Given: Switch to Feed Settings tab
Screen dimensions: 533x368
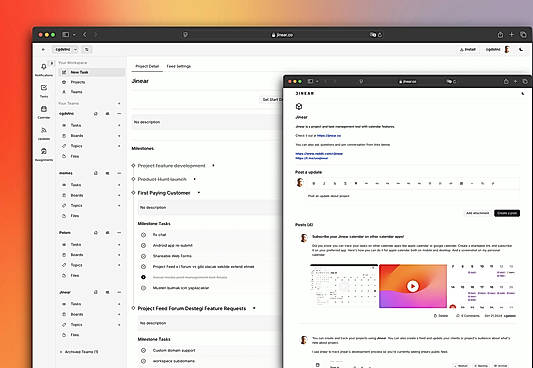Looking at the screenshot, I should [178, 66].
